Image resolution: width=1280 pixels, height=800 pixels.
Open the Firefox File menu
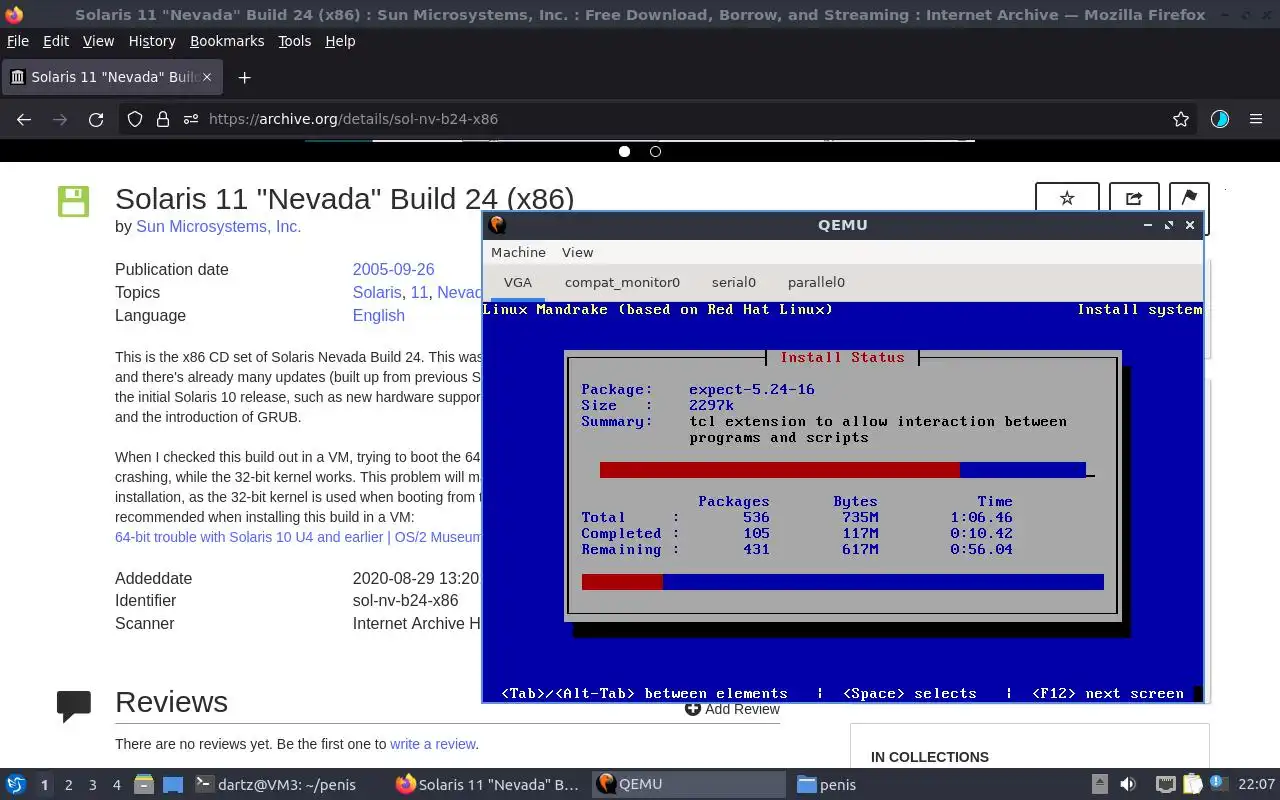tap(17, 41)
